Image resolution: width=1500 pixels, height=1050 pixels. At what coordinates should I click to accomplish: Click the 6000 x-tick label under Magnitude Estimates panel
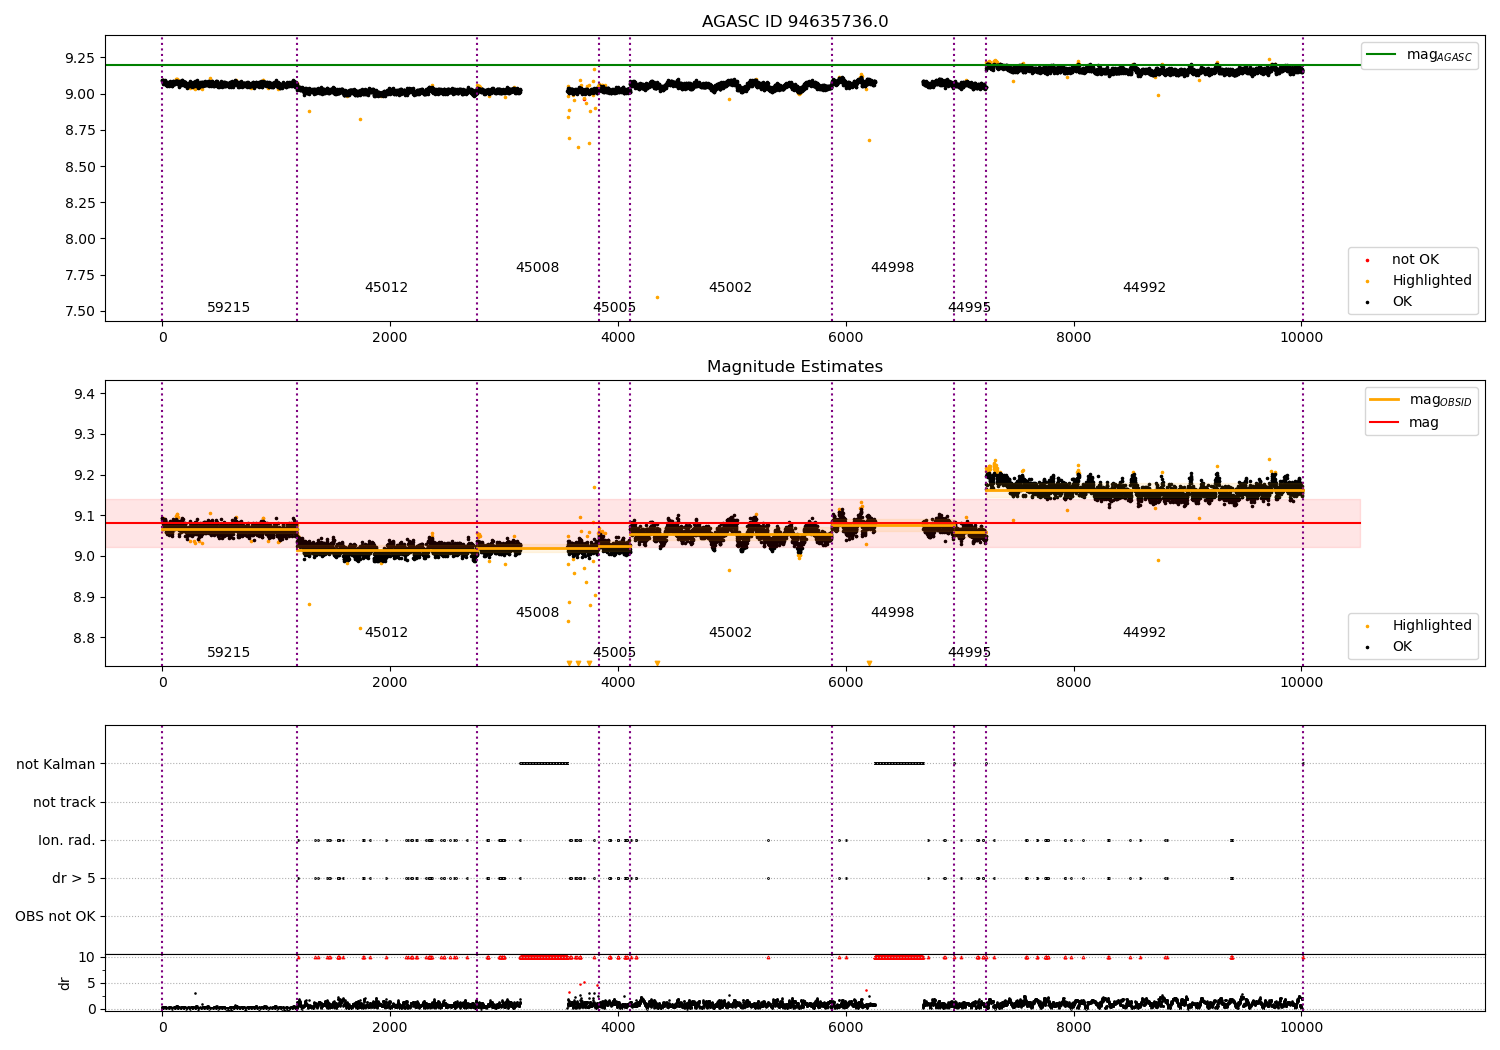click(845, 682)
